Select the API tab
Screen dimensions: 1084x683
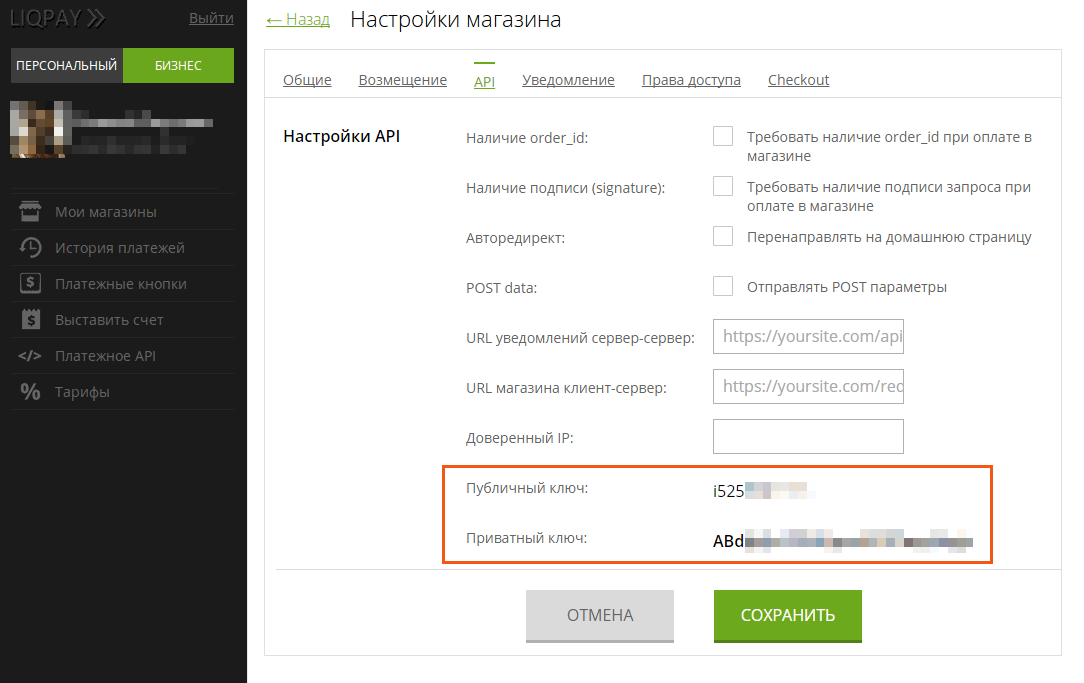tap(484, 82)
